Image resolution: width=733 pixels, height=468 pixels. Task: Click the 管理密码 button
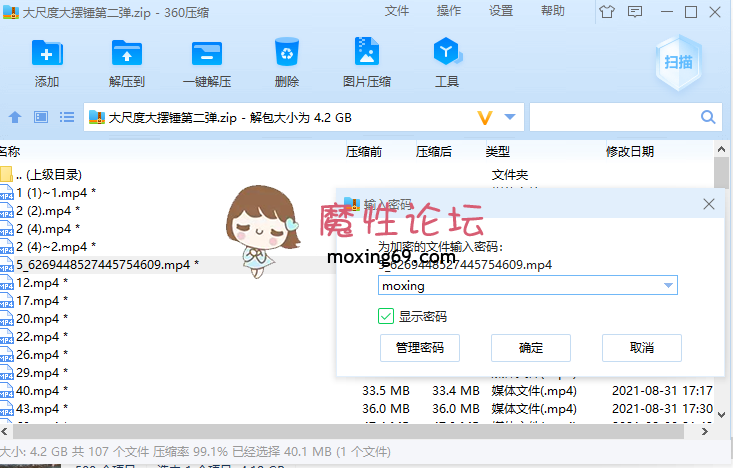[x=420, y=348]
